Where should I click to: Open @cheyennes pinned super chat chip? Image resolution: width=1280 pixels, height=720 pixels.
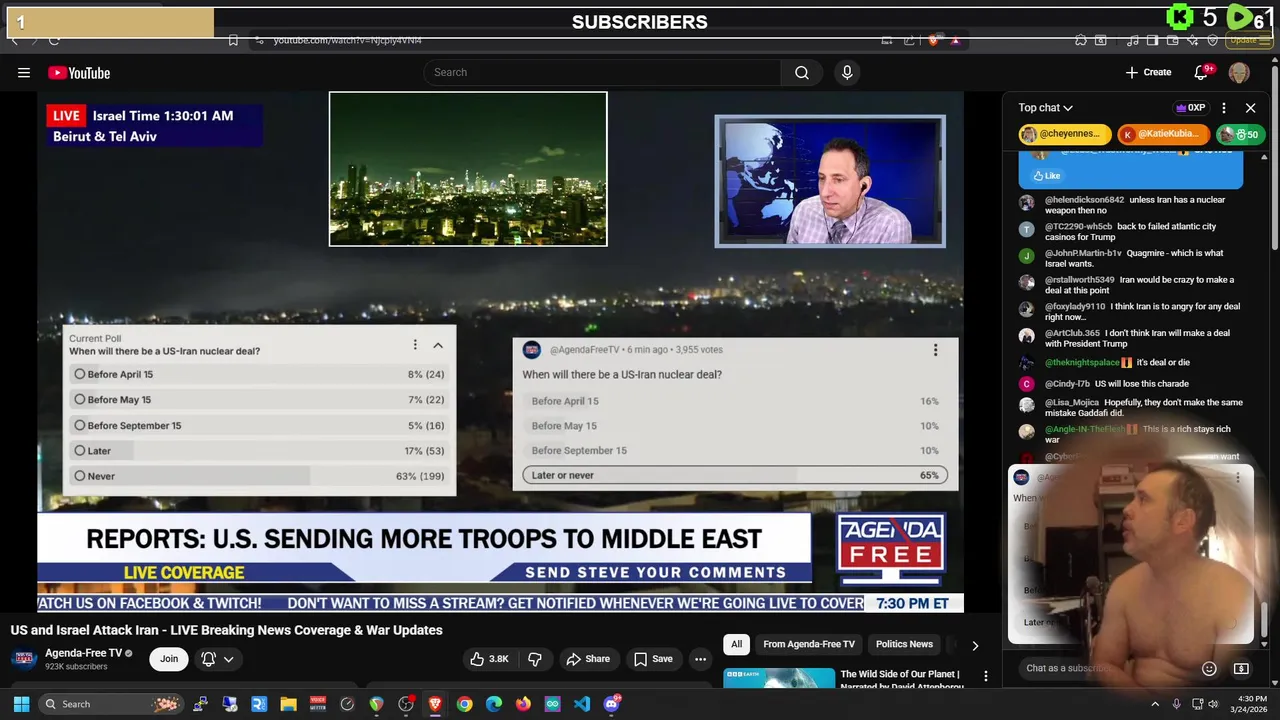click(1065, 134)
